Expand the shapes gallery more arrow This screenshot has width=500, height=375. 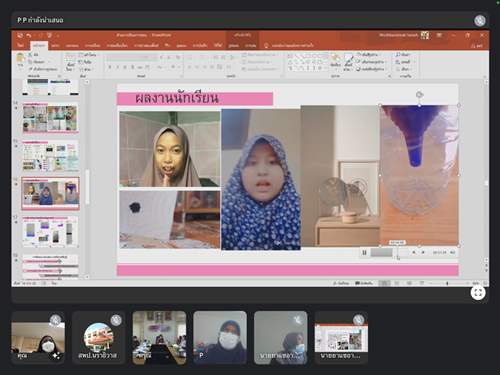326,68
